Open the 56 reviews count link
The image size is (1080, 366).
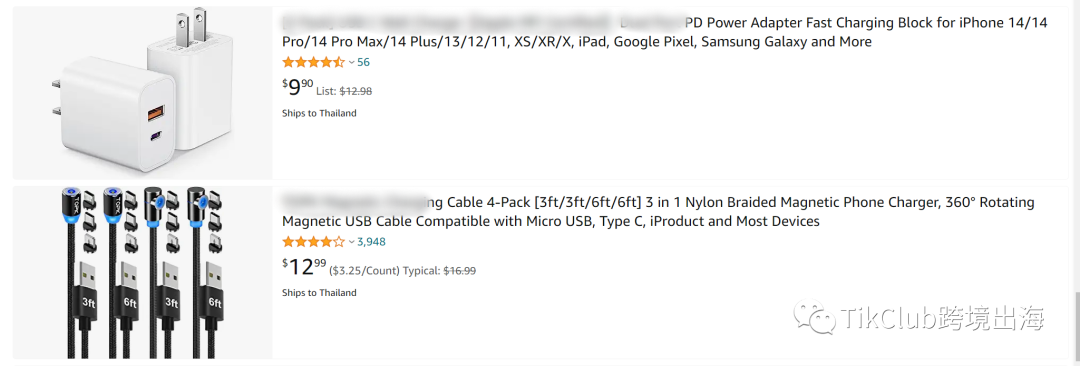pyautogui.click(x=363, y=62)
